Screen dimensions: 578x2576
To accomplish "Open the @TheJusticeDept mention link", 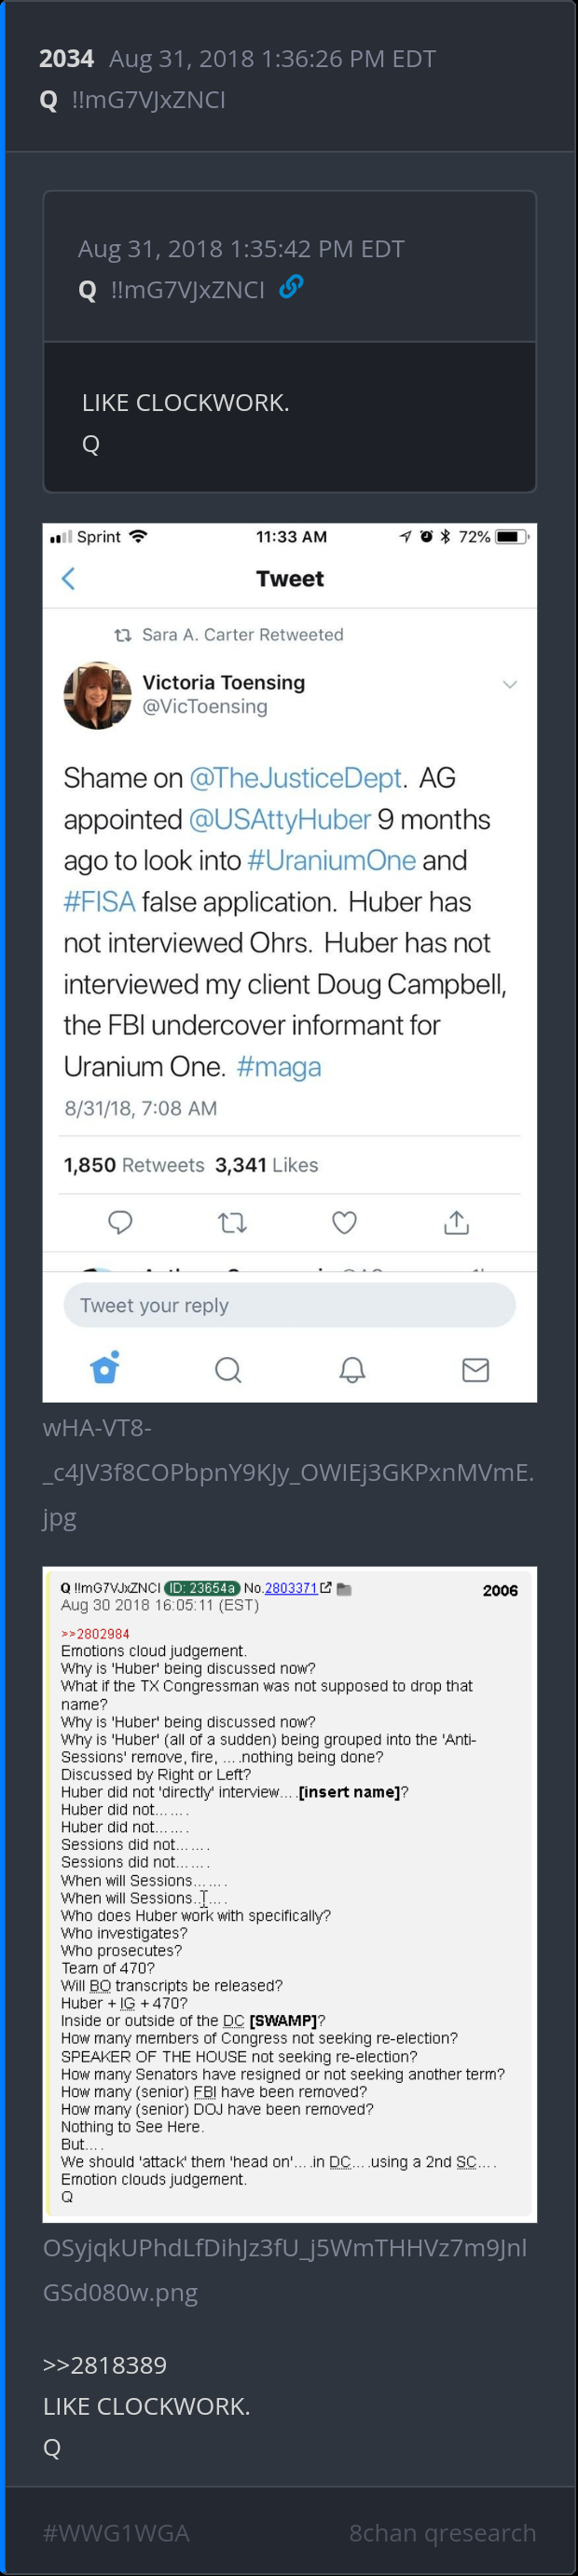I will pos(295,778).
